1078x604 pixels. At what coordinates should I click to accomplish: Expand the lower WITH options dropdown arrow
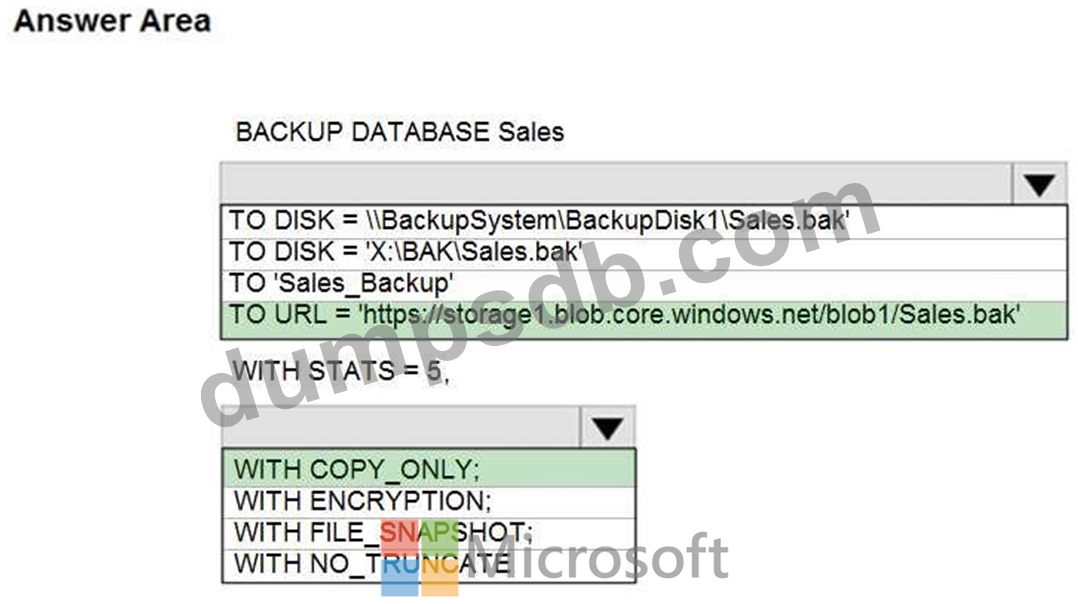coord(607,427)
